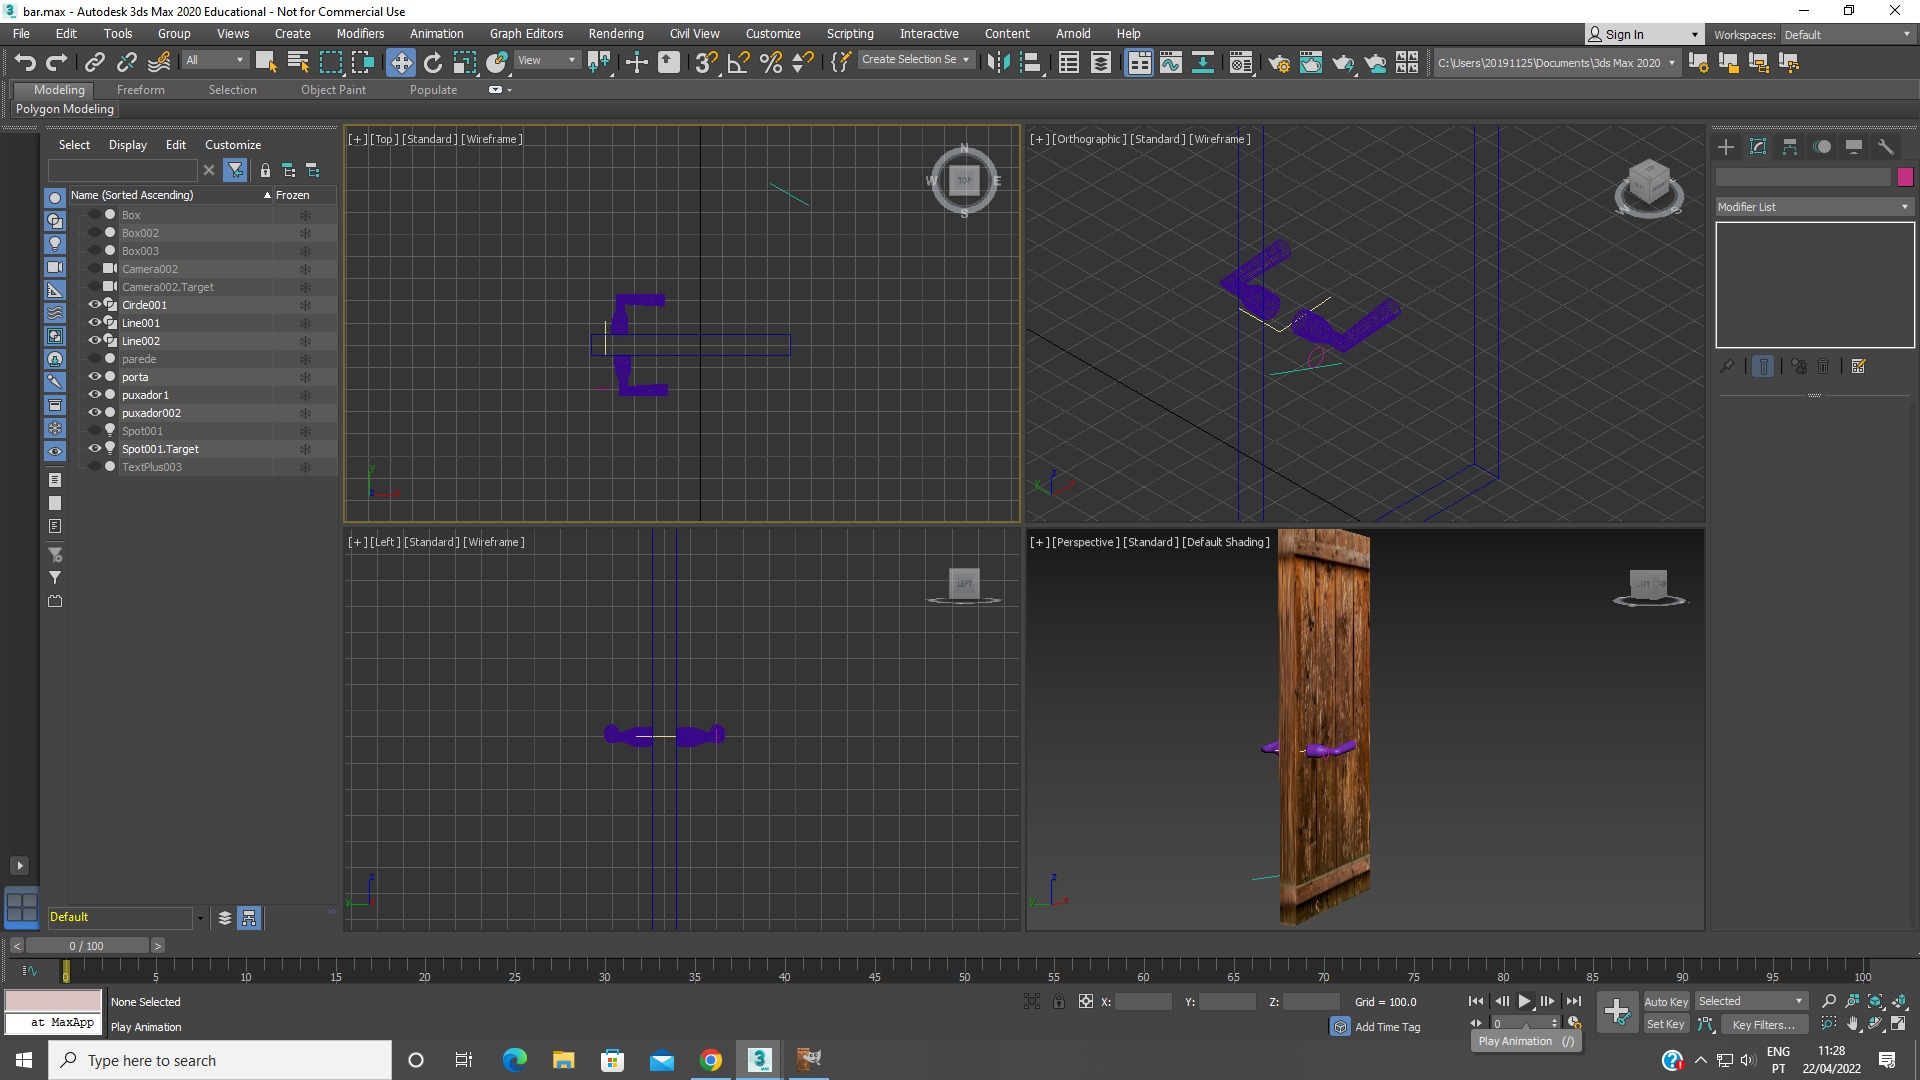Click the Undo arrow icon
Screen dimensions: 1920x1080
pos(25,62)
